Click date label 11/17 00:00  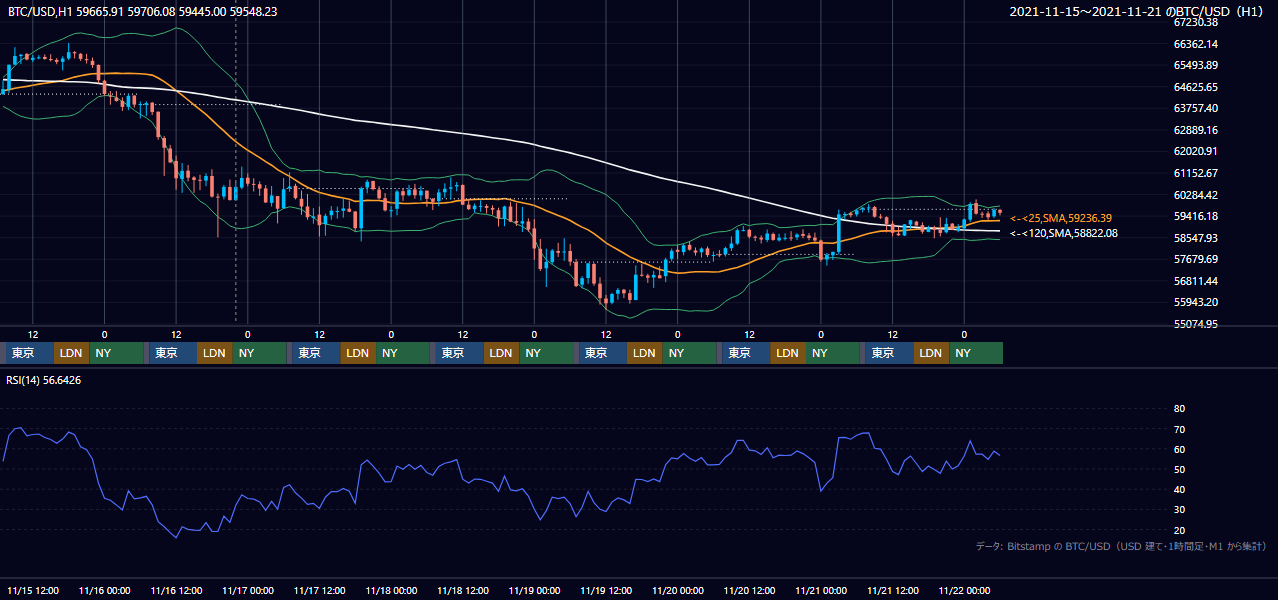[248, 590]
